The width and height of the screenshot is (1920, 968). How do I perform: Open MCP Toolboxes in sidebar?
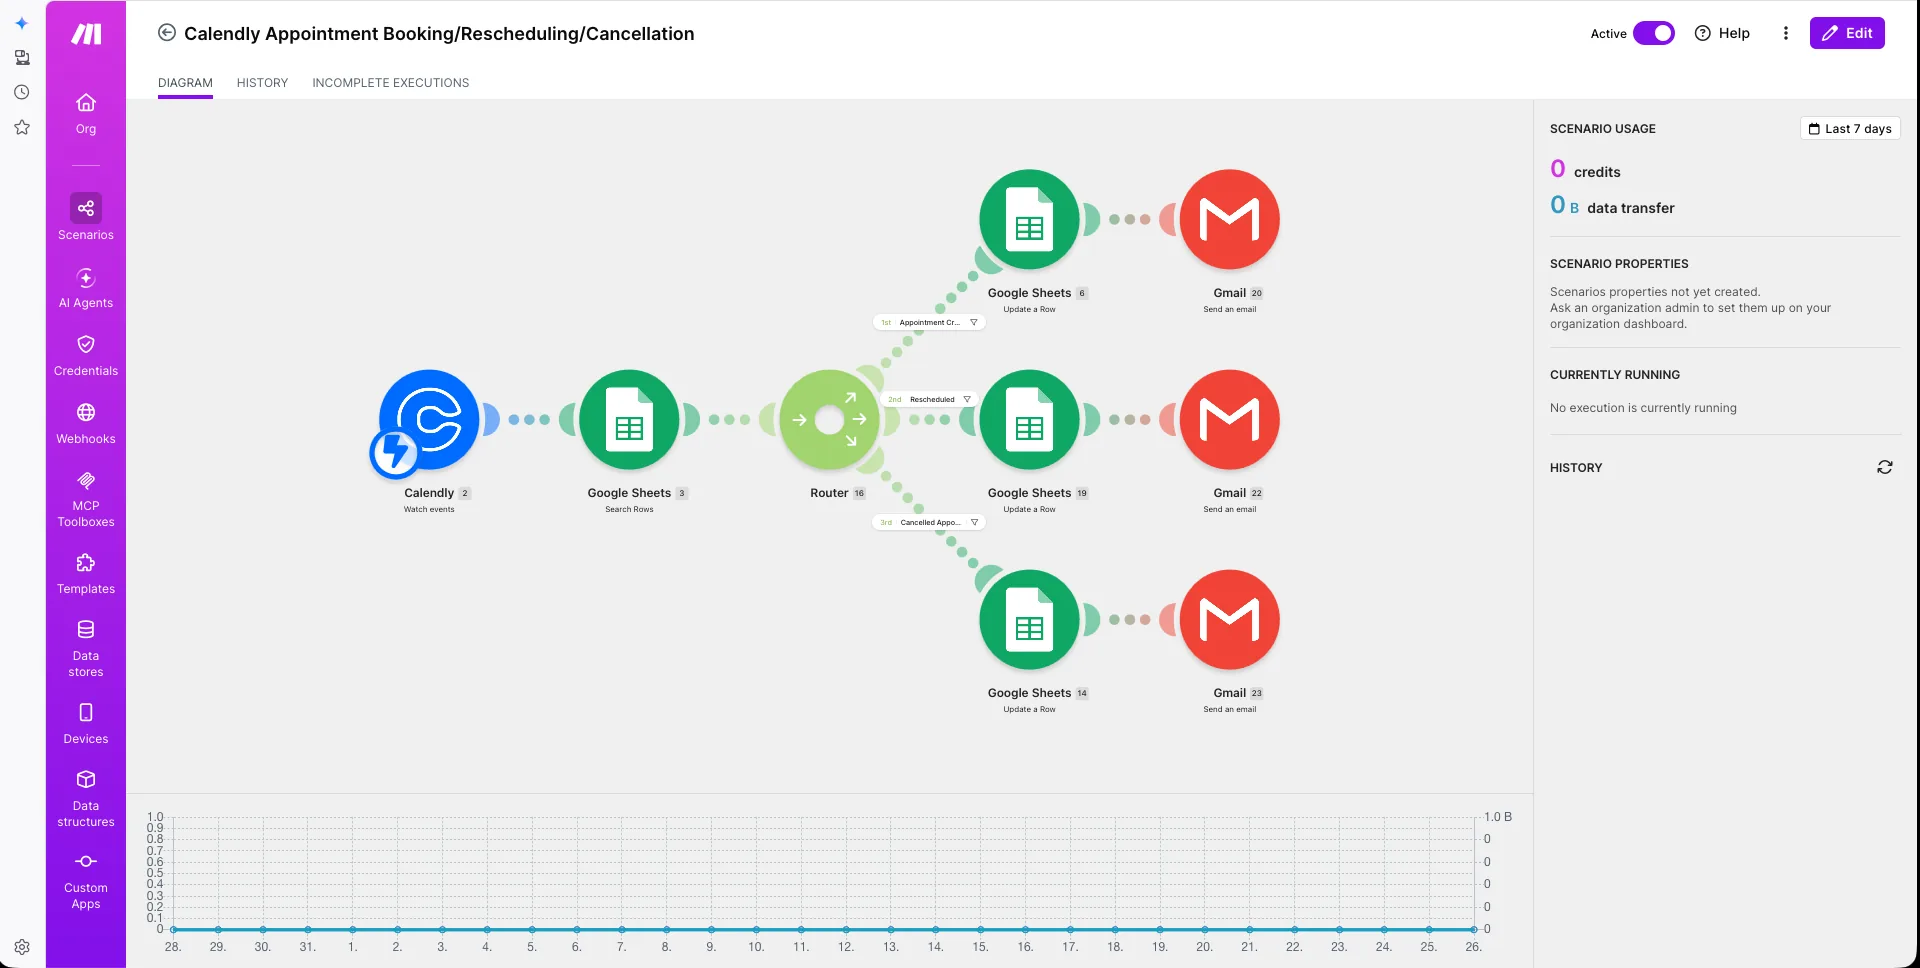[86, 499]
